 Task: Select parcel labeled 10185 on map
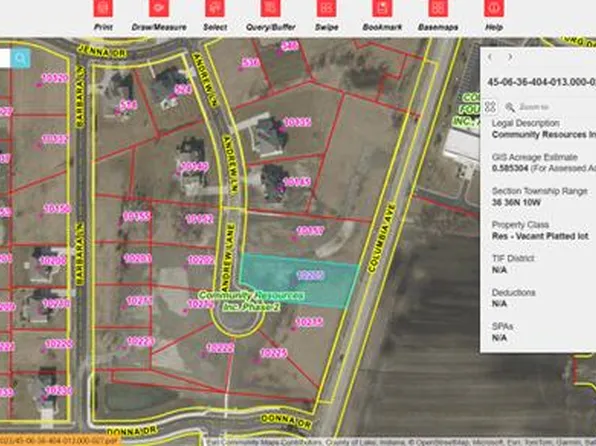[297, 182]
